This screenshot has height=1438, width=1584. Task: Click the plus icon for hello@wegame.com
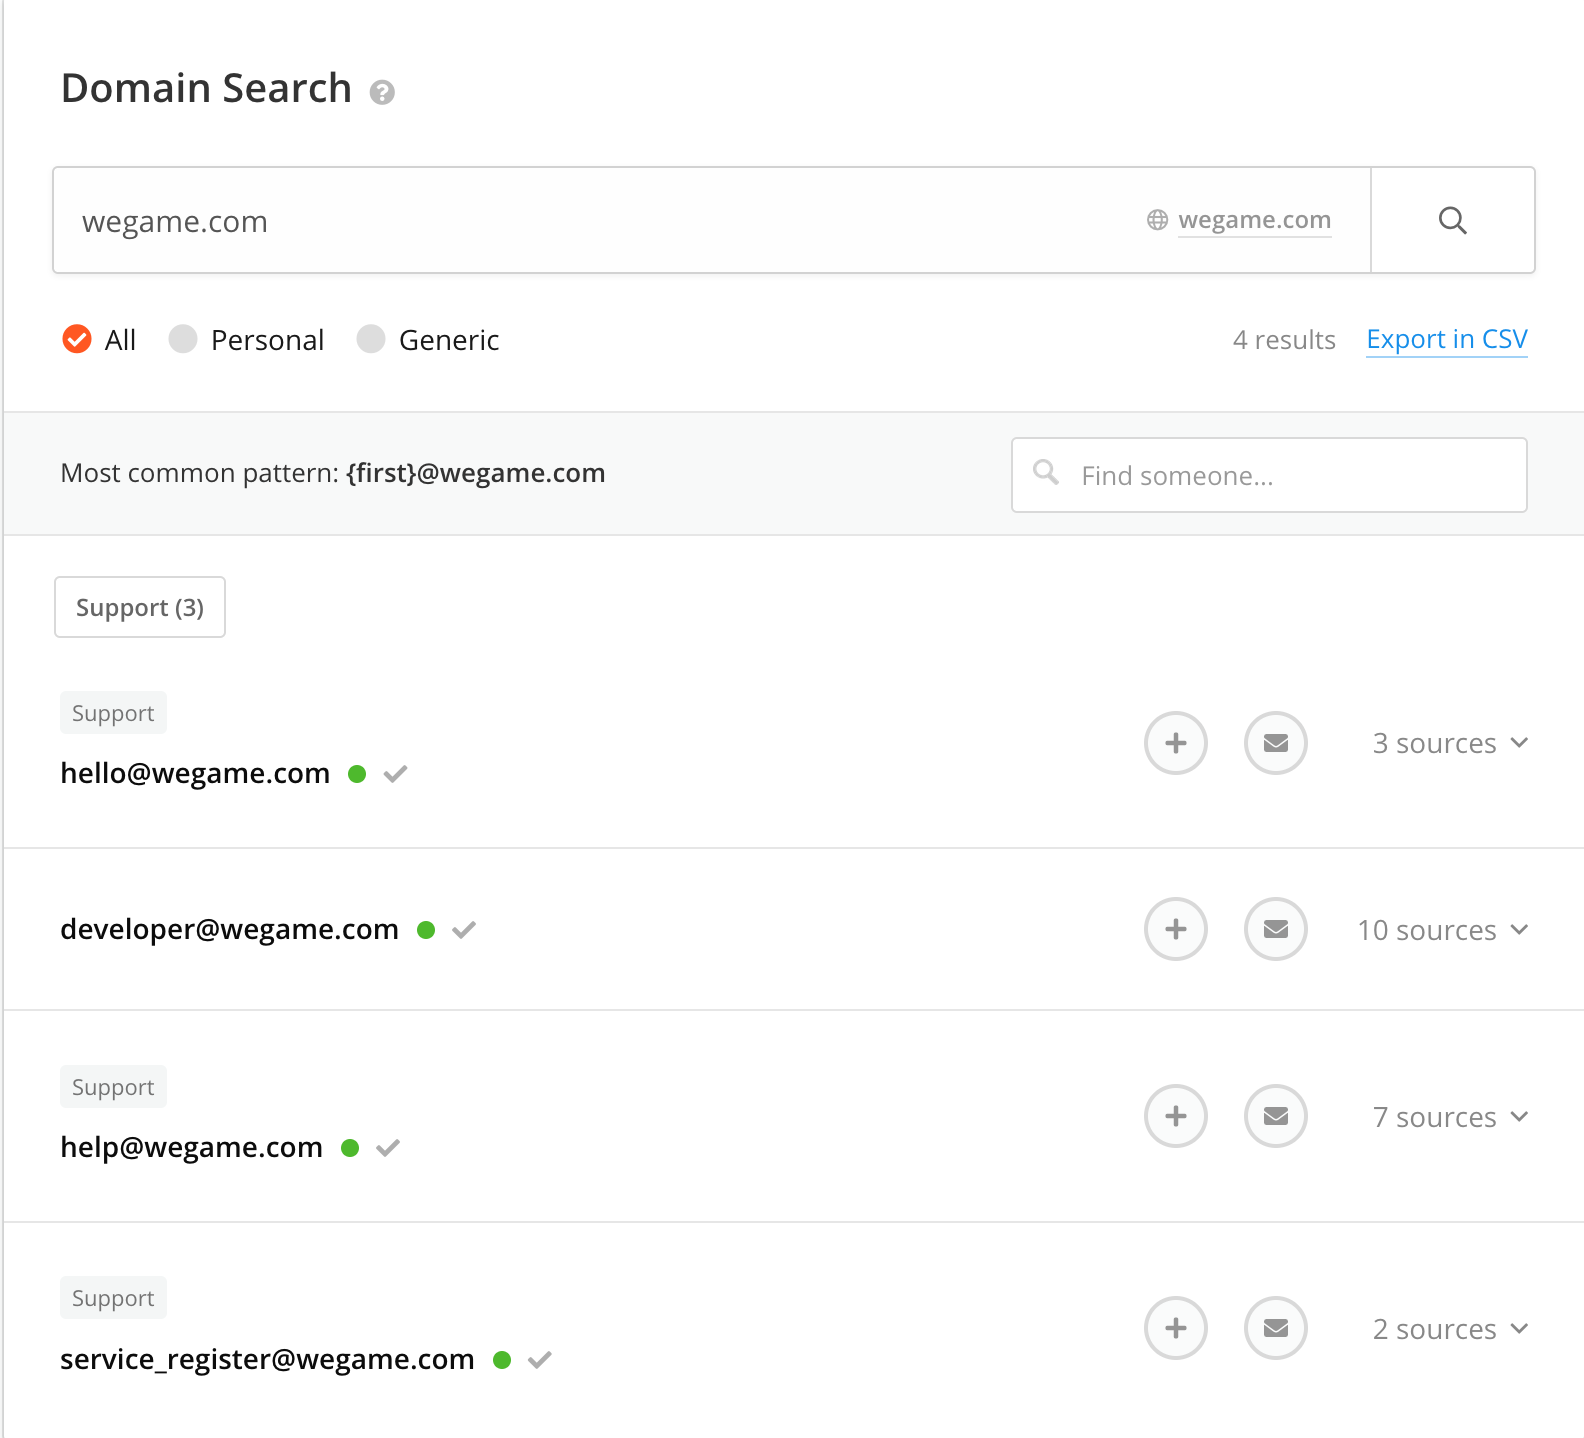tap(1176, 743)
